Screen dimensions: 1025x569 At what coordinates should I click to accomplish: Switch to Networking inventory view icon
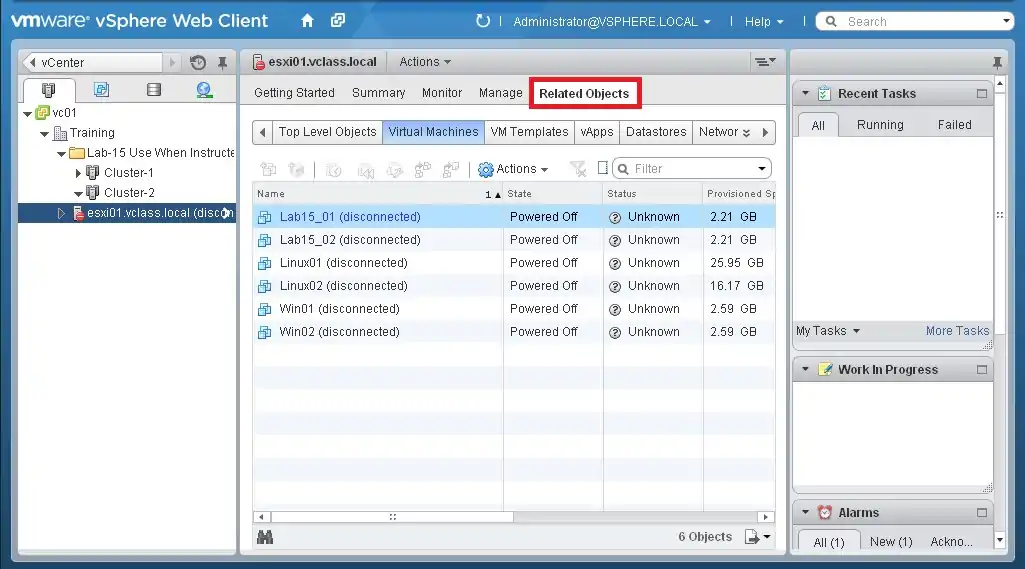(x=204, y=90)
